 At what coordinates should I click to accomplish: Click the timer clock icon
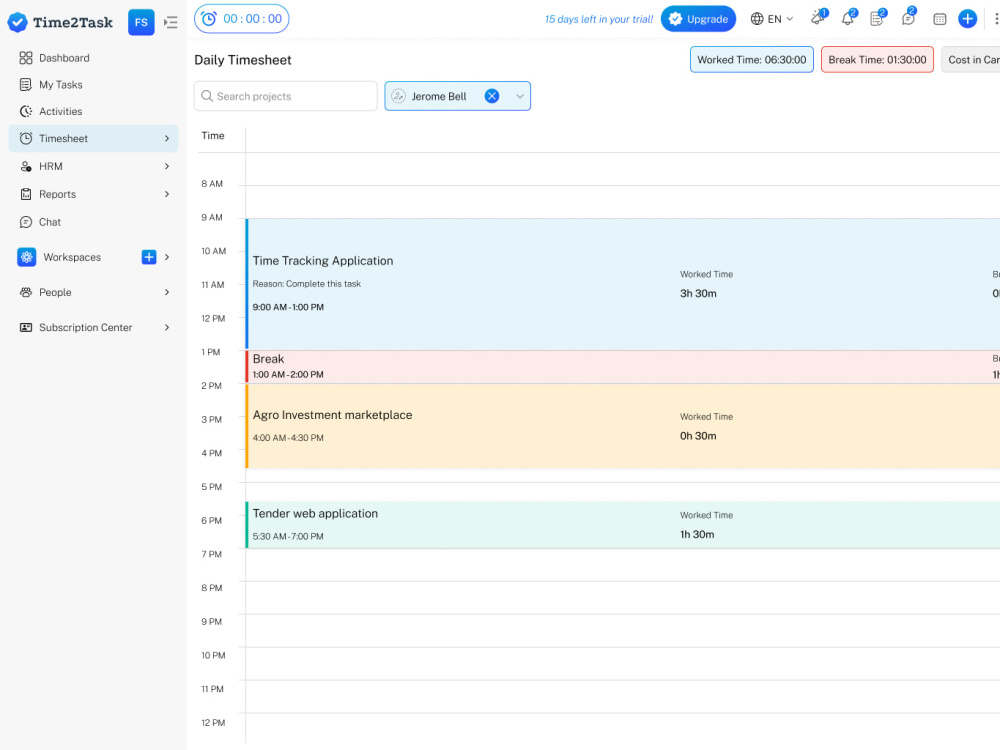click(209, 19)
